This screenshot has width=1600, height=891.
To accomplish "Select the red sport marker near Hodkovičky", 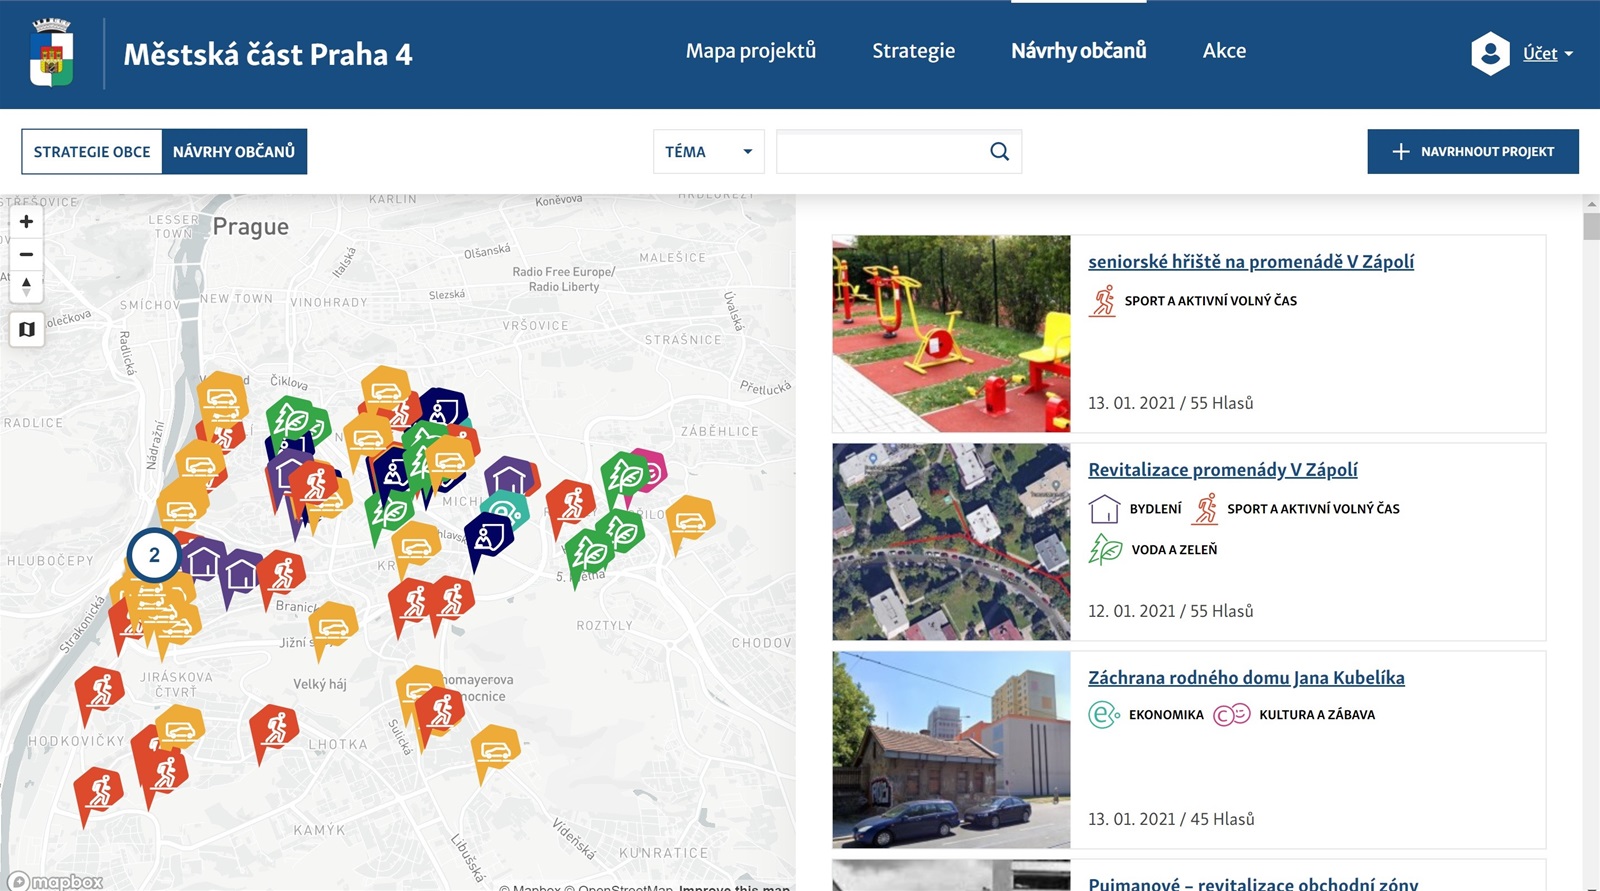I will [x=99, y=792].
